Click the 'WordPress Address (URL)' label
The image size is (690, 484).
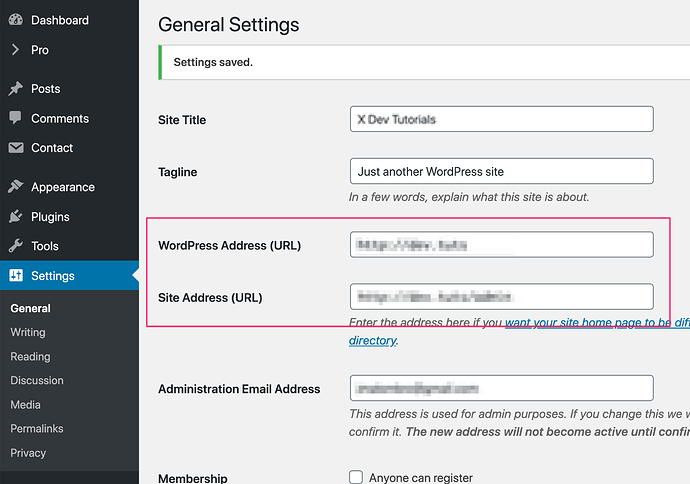[229, 246]
